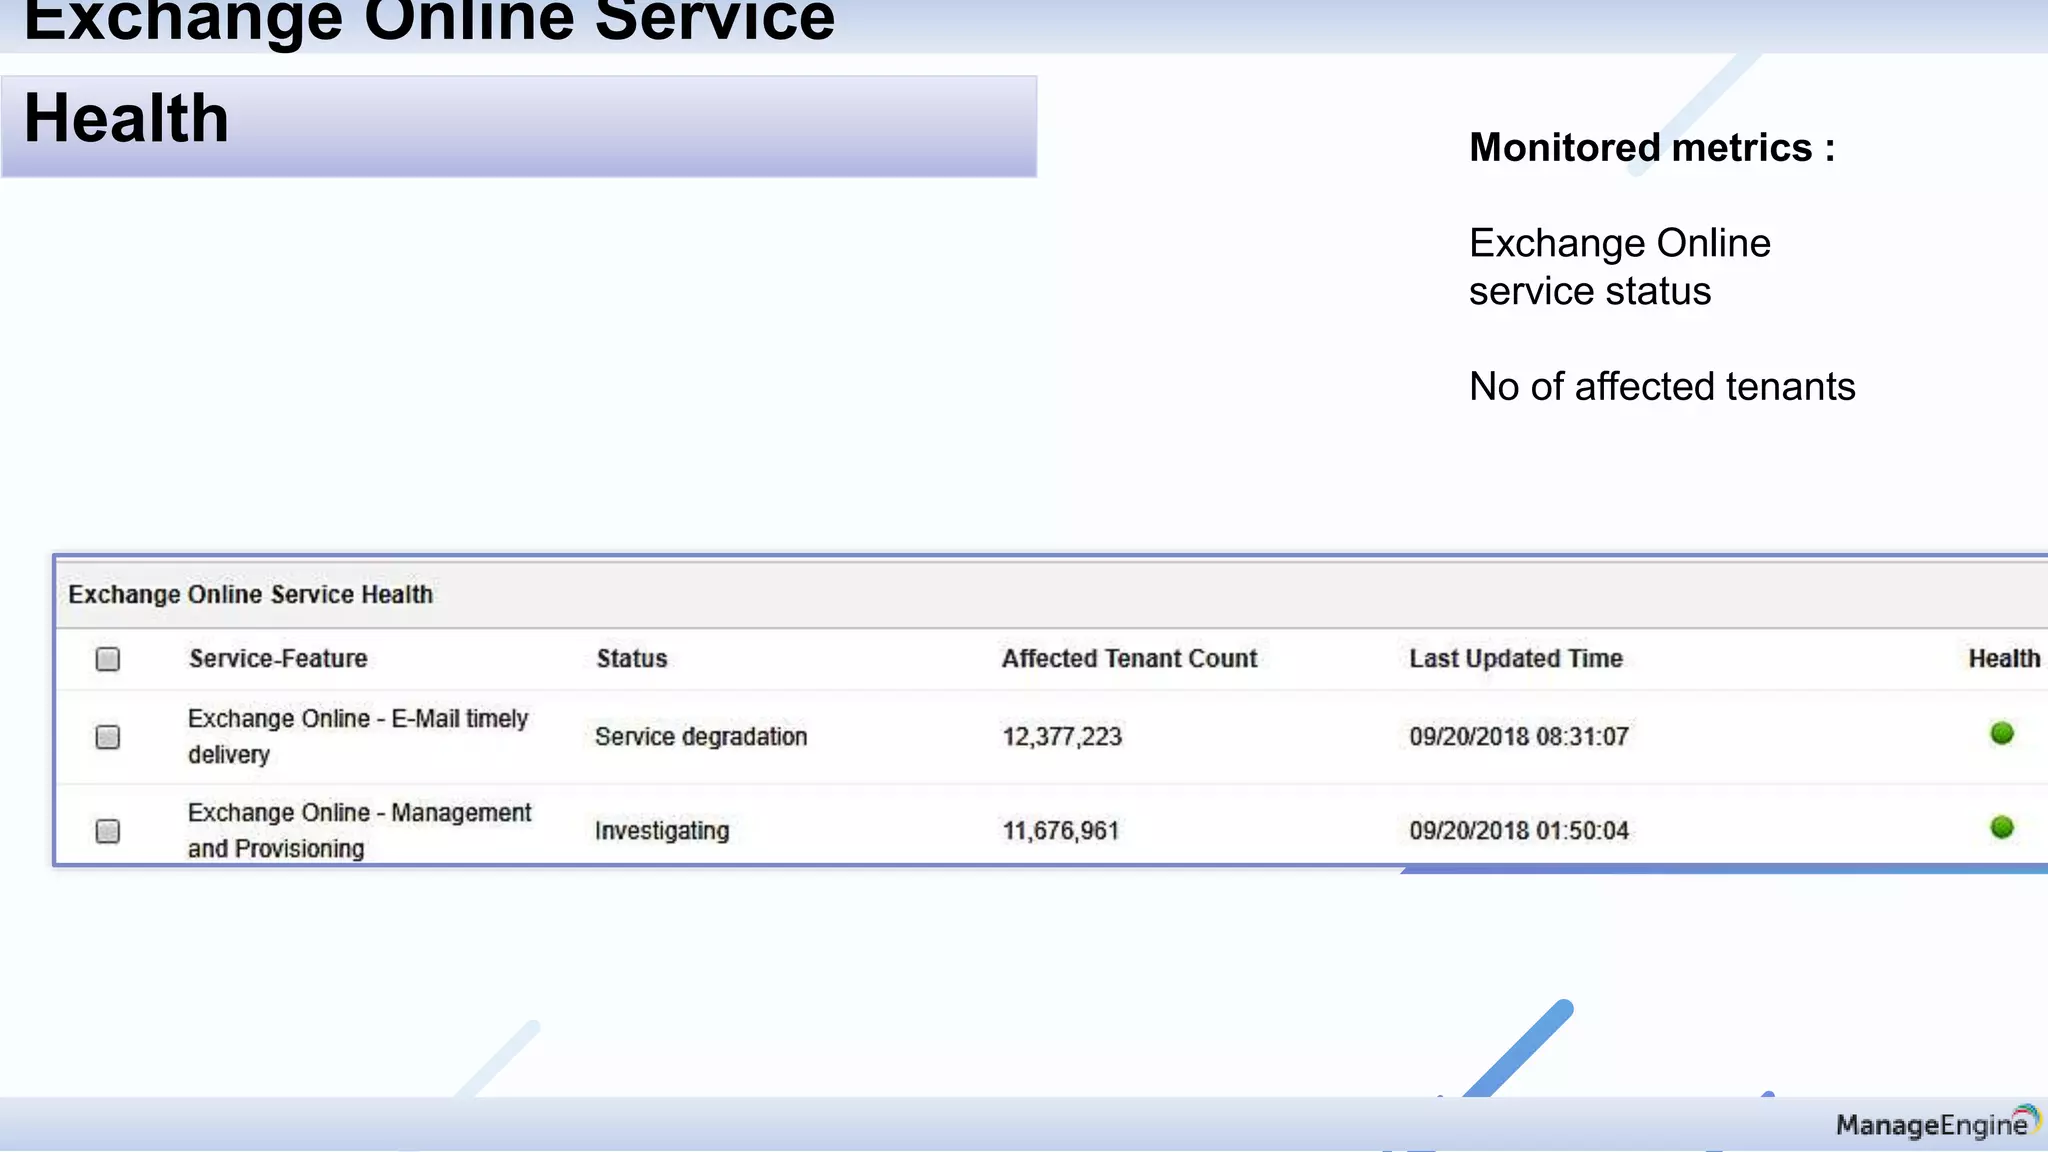Check the Management and Provisioning row checkbox
The height and width of the screenshot is (1152, 2048).
pyautogui.click(x=108, y=831)
